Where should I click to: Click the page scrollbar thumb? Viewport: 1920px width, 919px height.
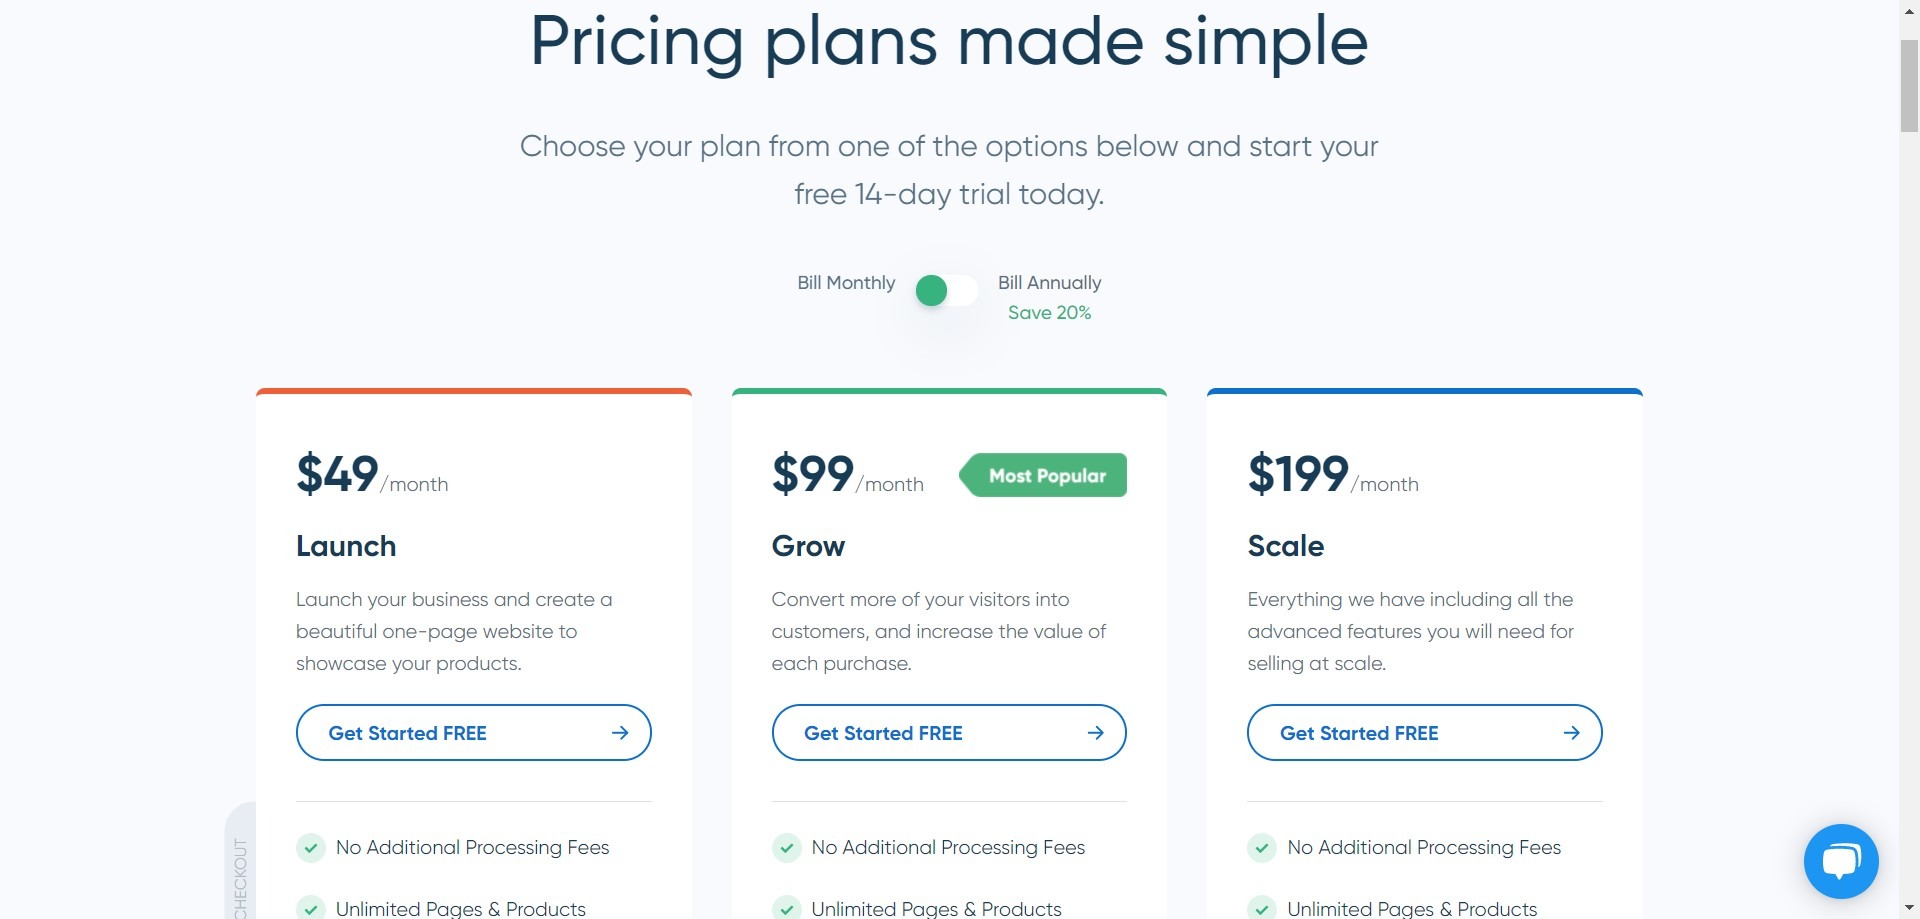pyautogui.click(x=1909, y=86)
